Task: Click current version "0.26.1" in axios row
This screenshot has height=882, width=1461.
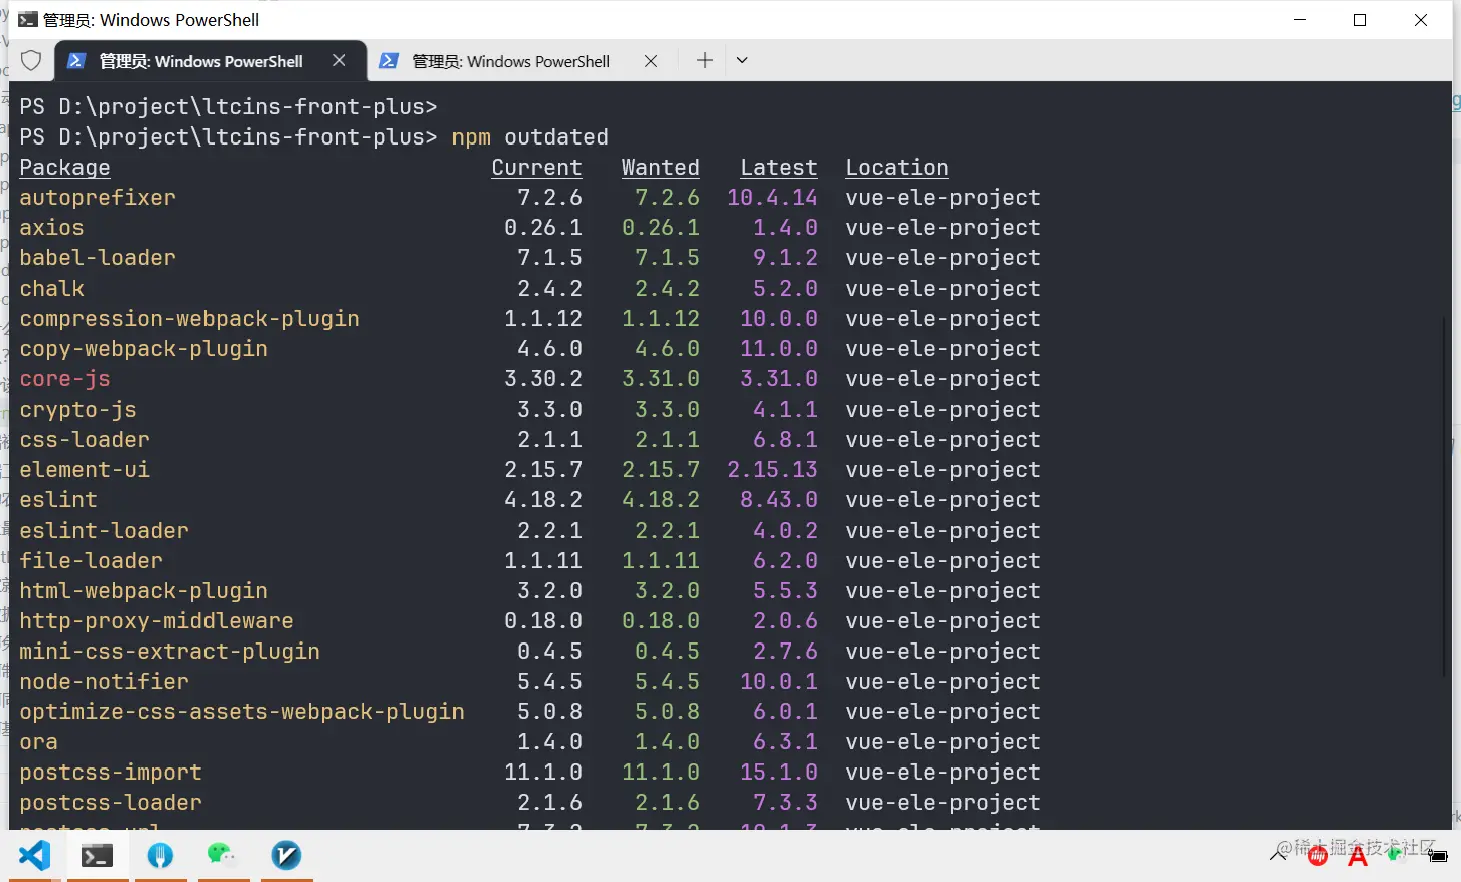Action: pyautogui.click(x=543, y=228)
